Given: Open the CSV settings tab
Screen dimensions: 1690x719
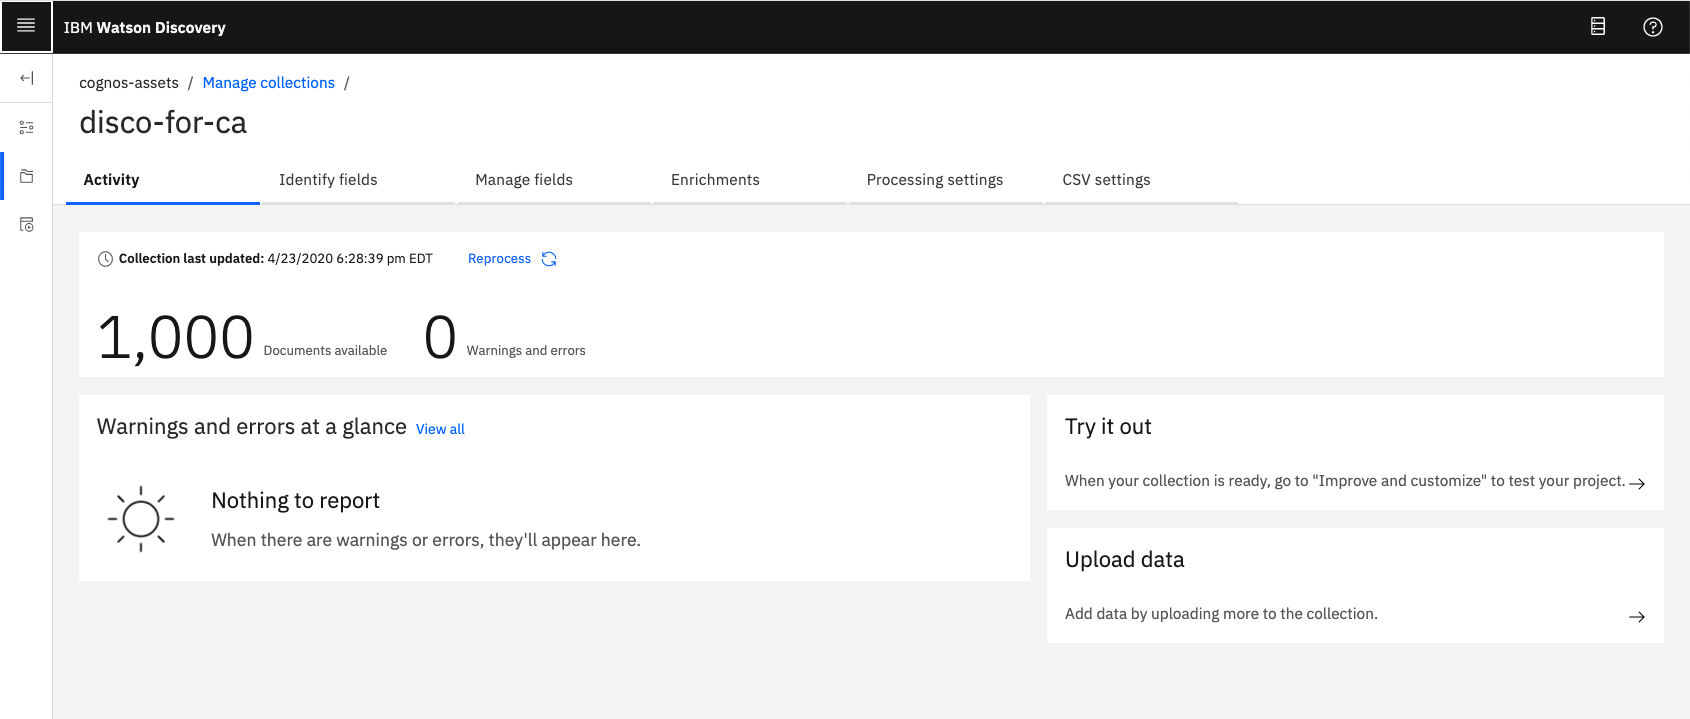Looking at the screenshot, I should (x=1141, y=180).
